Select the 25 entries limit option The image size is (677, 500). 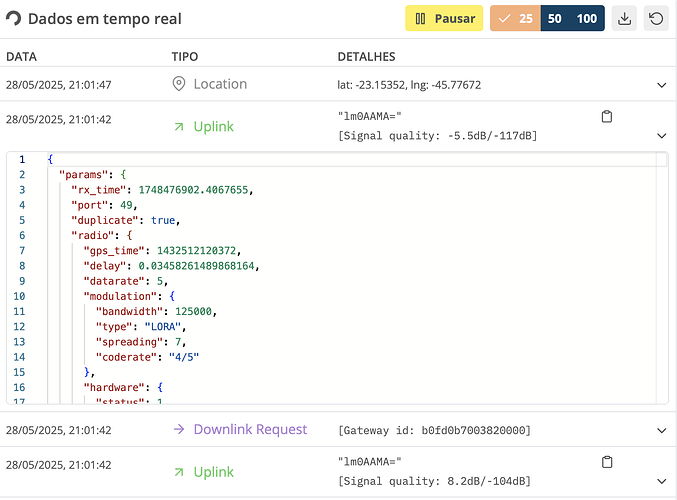(x=515, y=19)
